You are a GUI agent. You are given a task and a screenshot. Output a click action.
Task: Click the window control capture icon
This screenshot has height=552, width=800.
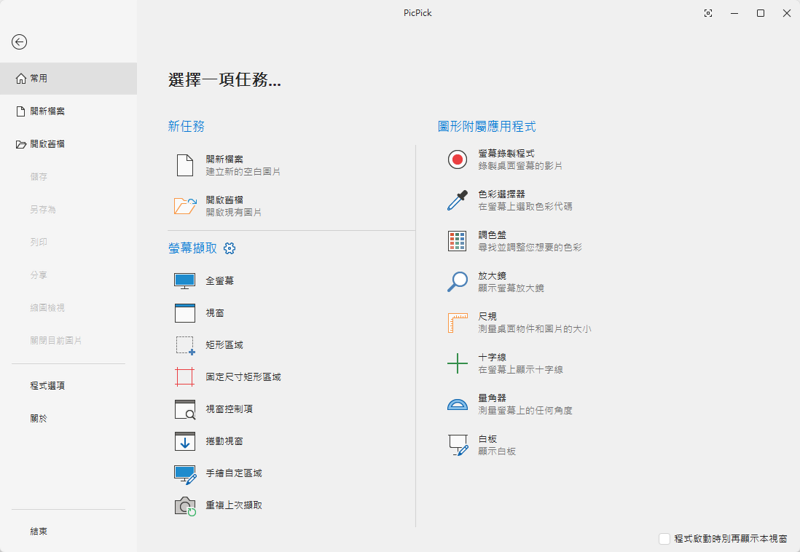pyautogui.click(x=185, y=409)
